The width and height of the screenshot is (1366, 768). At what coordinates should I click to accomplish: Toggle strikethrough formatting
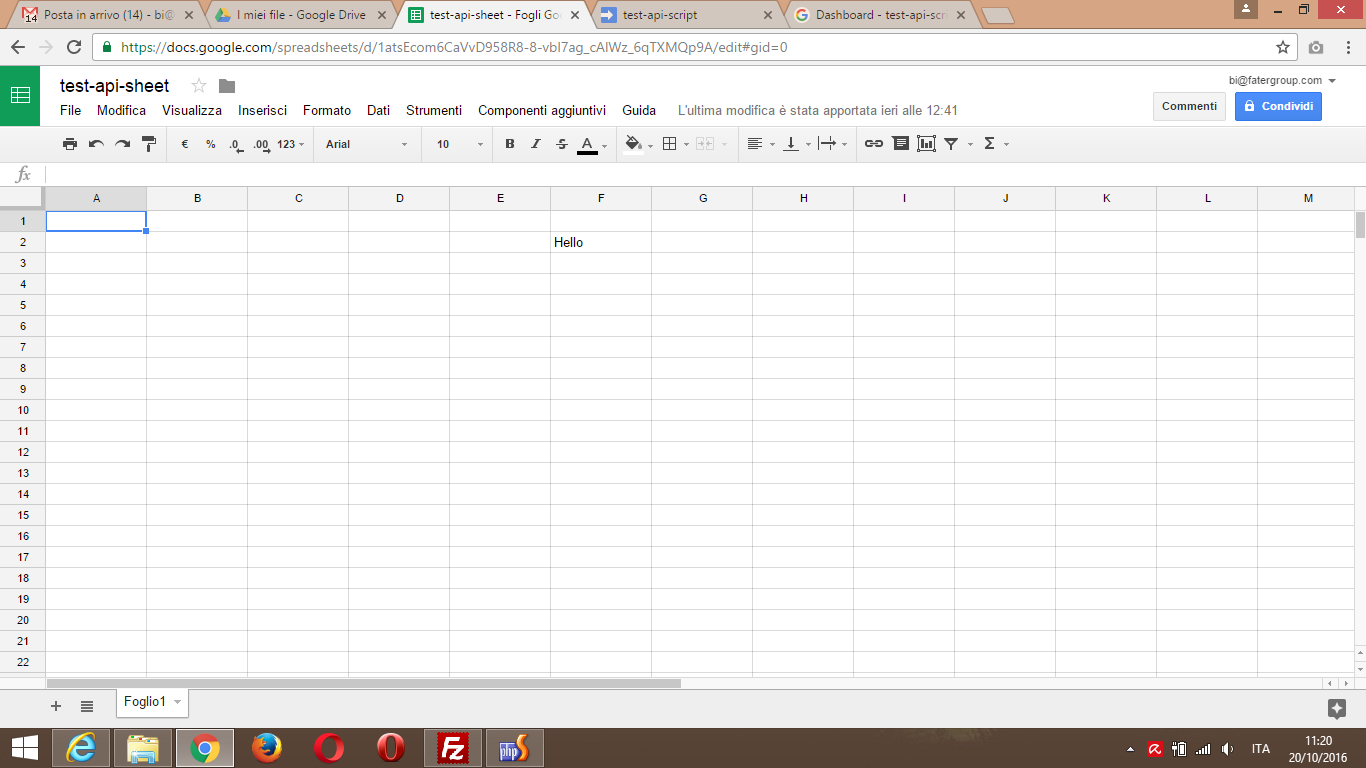point(562,144)
